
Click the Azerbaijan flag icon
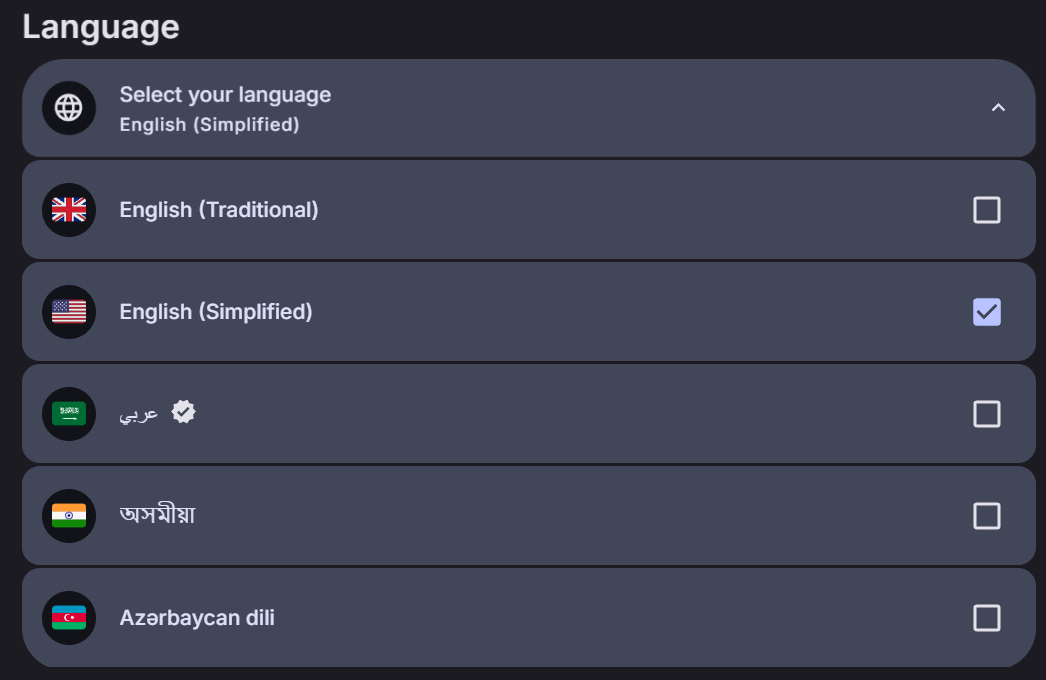tap(69, 618)
